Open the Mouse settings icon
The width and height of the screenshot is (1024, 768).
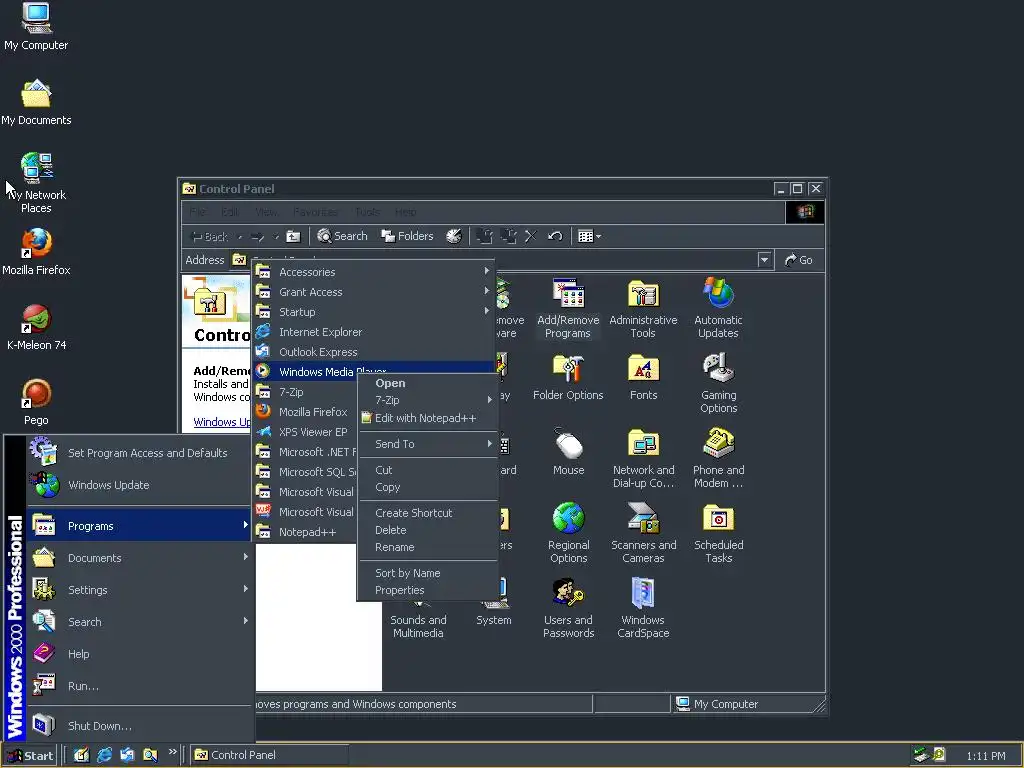pyautogui.click(x=568, y=452)
